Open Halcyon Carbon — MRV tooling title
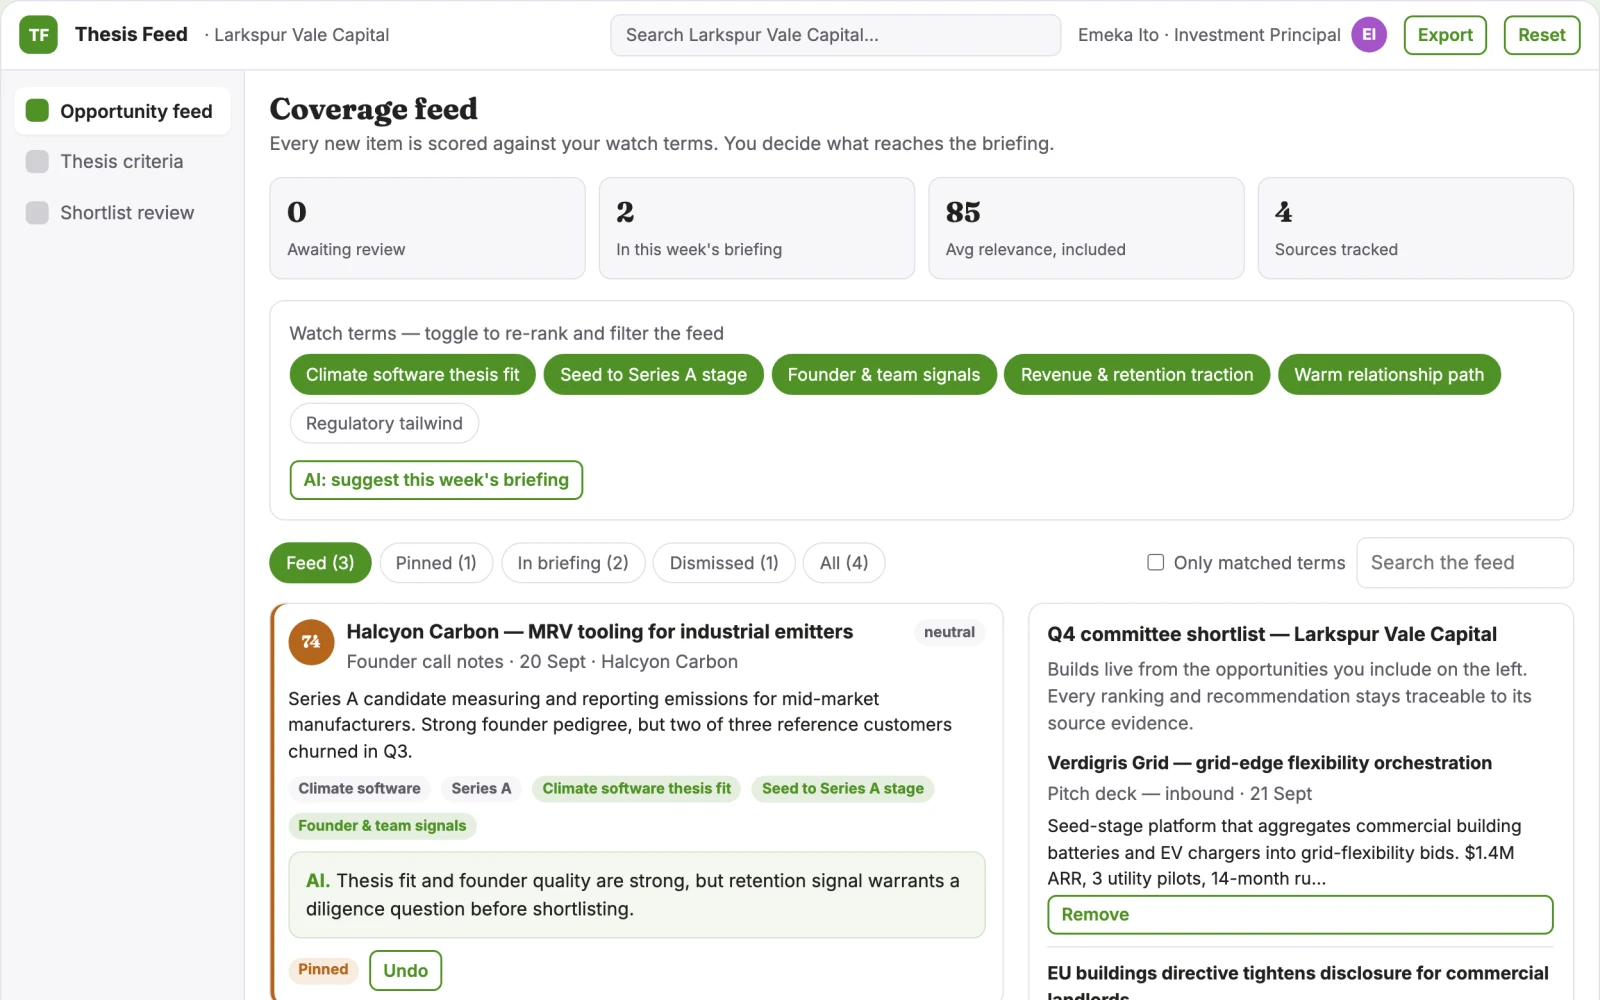The width and height of the screenshot is (1600, 1000). tap(600, 631)
